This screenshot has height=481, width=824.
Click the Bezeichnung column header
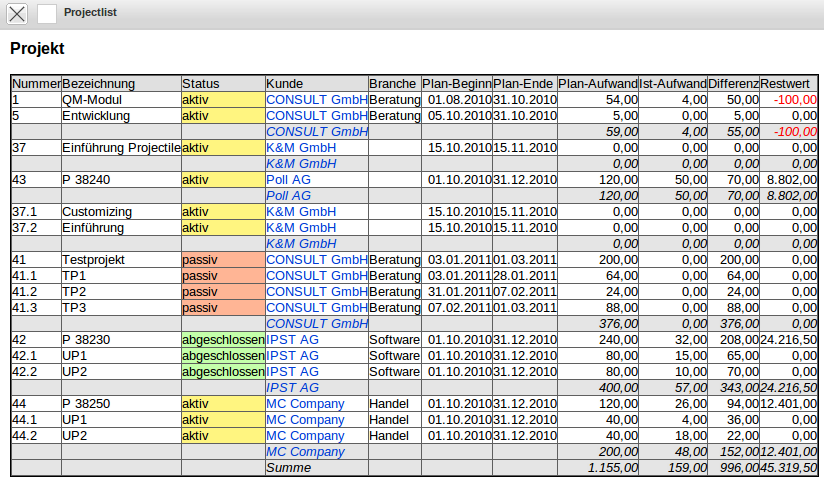click(x=98, y=84)
